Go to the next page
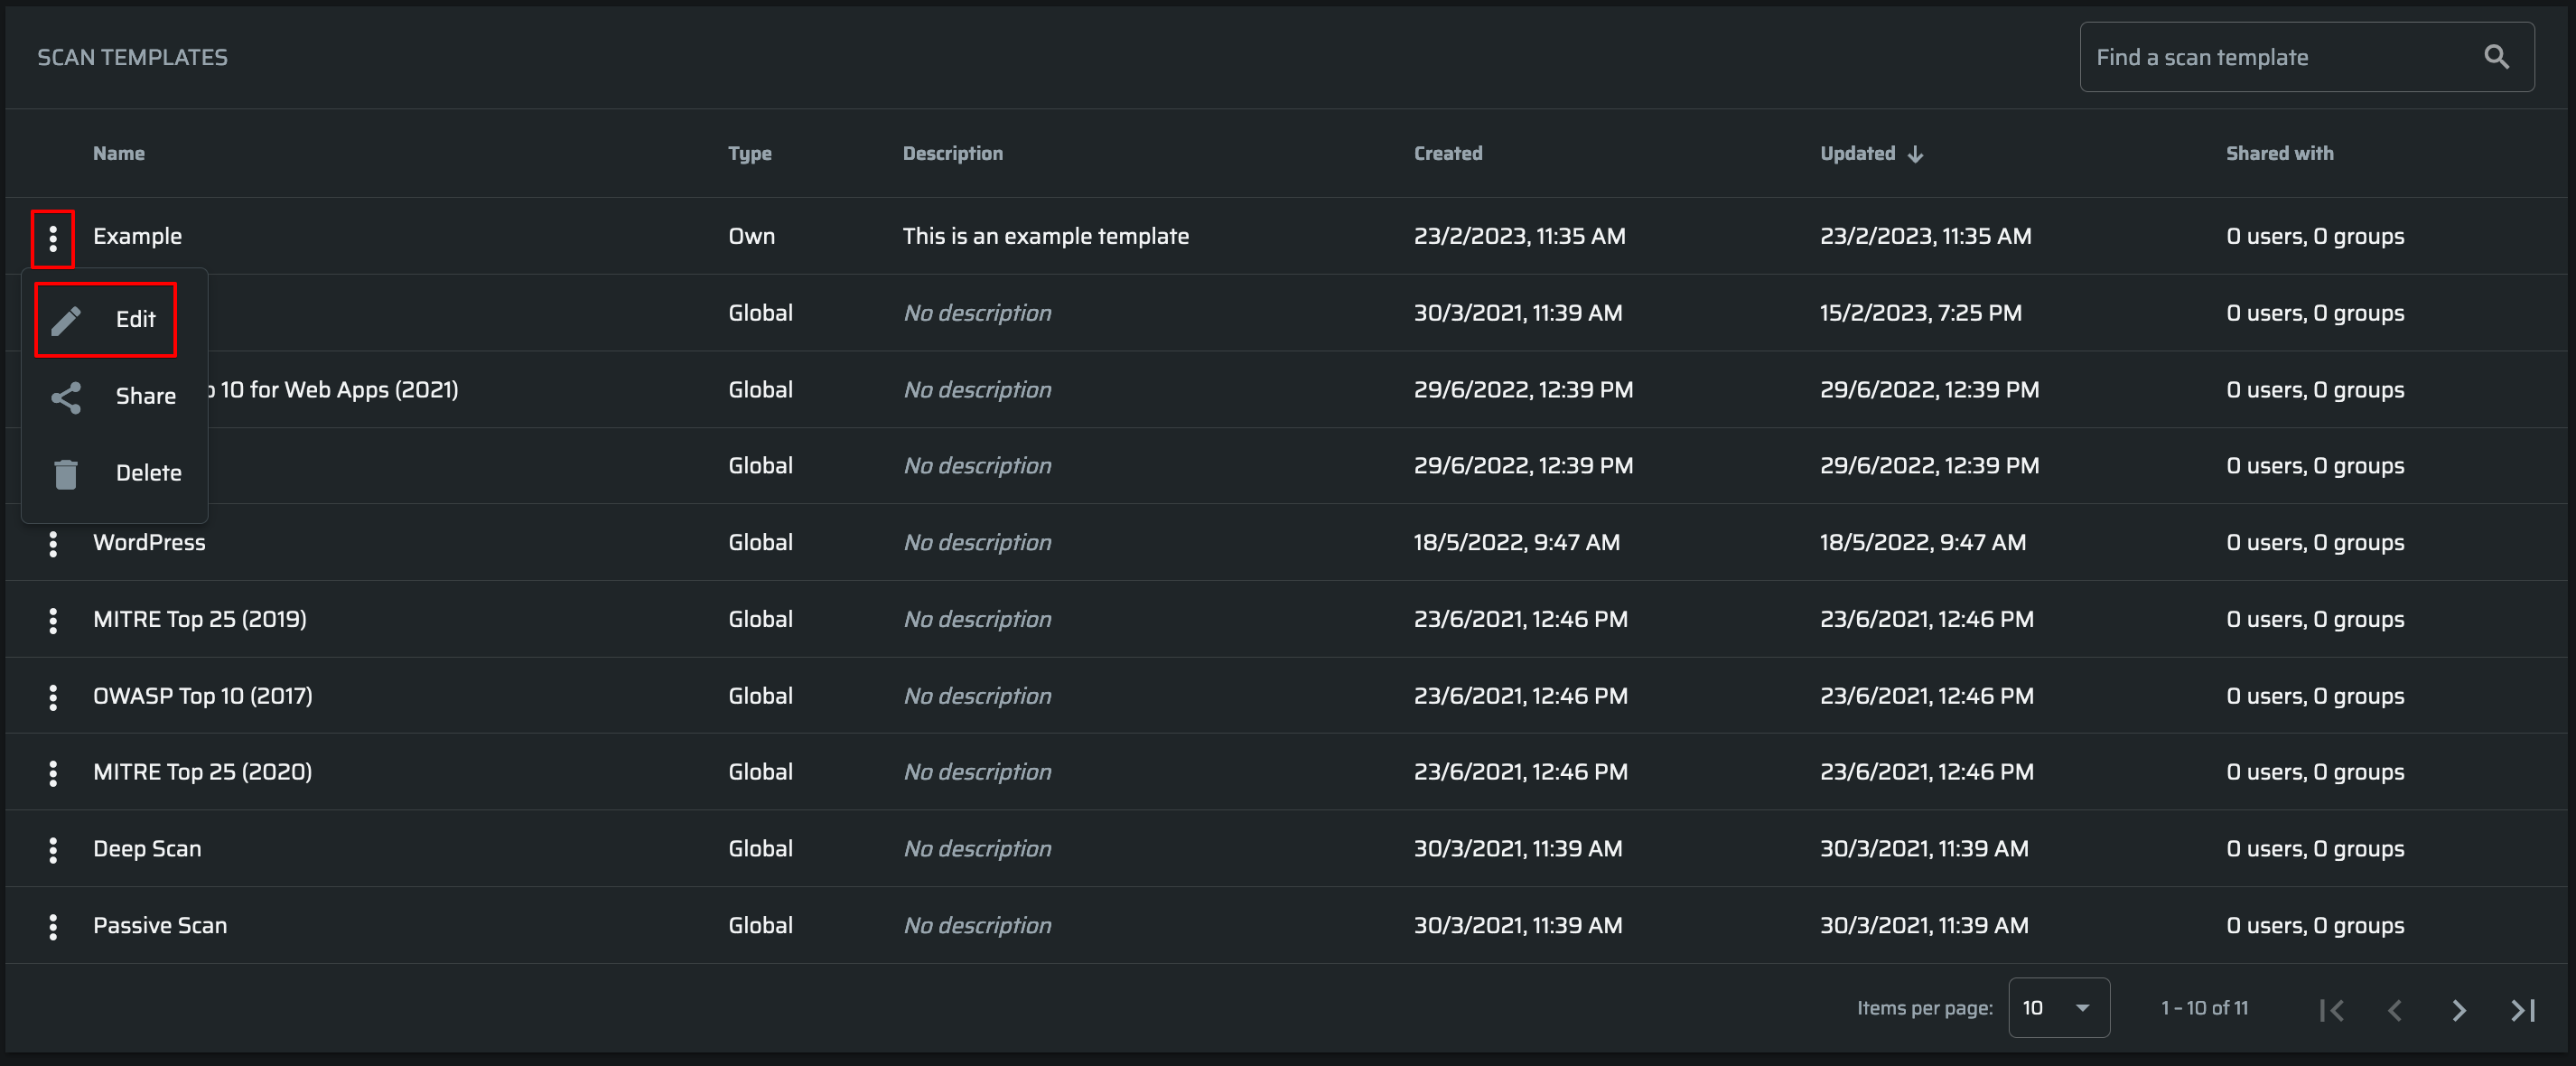2576x1066 pixels. (x=2458, y=1009)
